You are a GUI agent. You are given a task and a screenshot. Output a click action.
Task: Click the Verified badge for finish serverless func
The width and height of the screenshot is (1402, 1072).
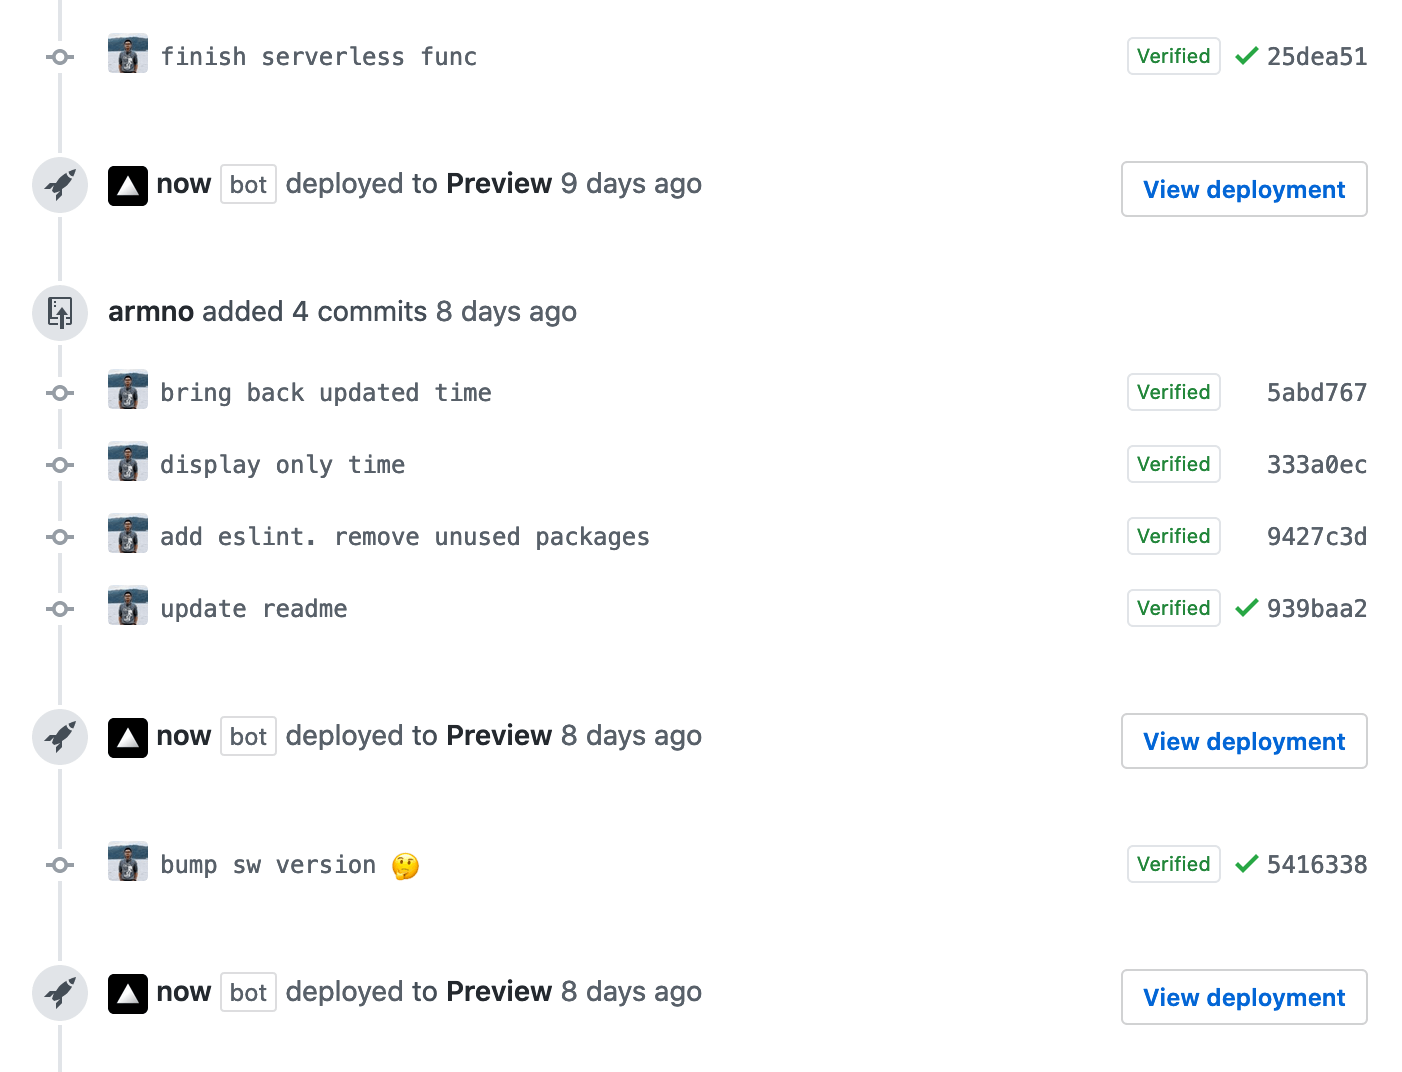pyautogui.click(x=1173, y=56)
